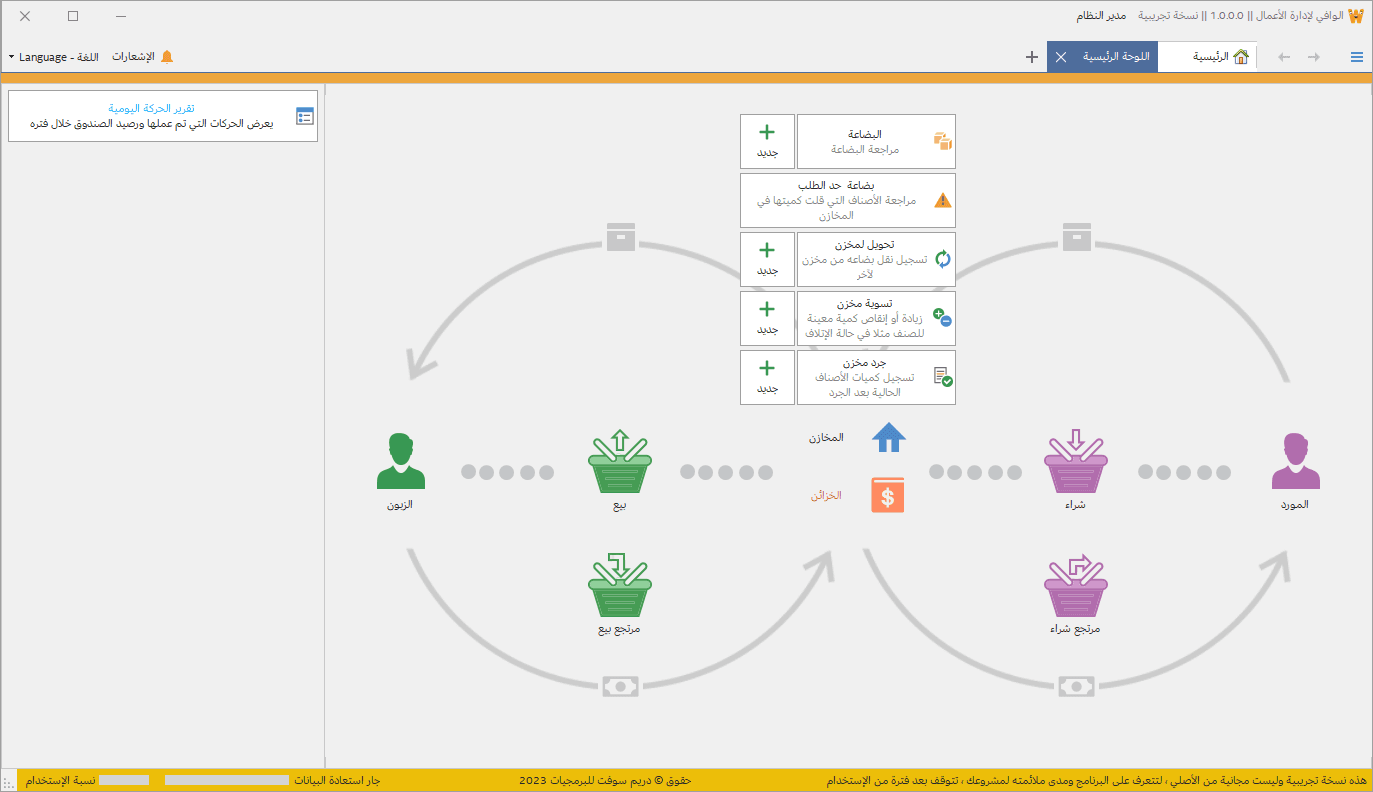
Task: Create new inventory count (جديد)
Action: tap(767, 377)
